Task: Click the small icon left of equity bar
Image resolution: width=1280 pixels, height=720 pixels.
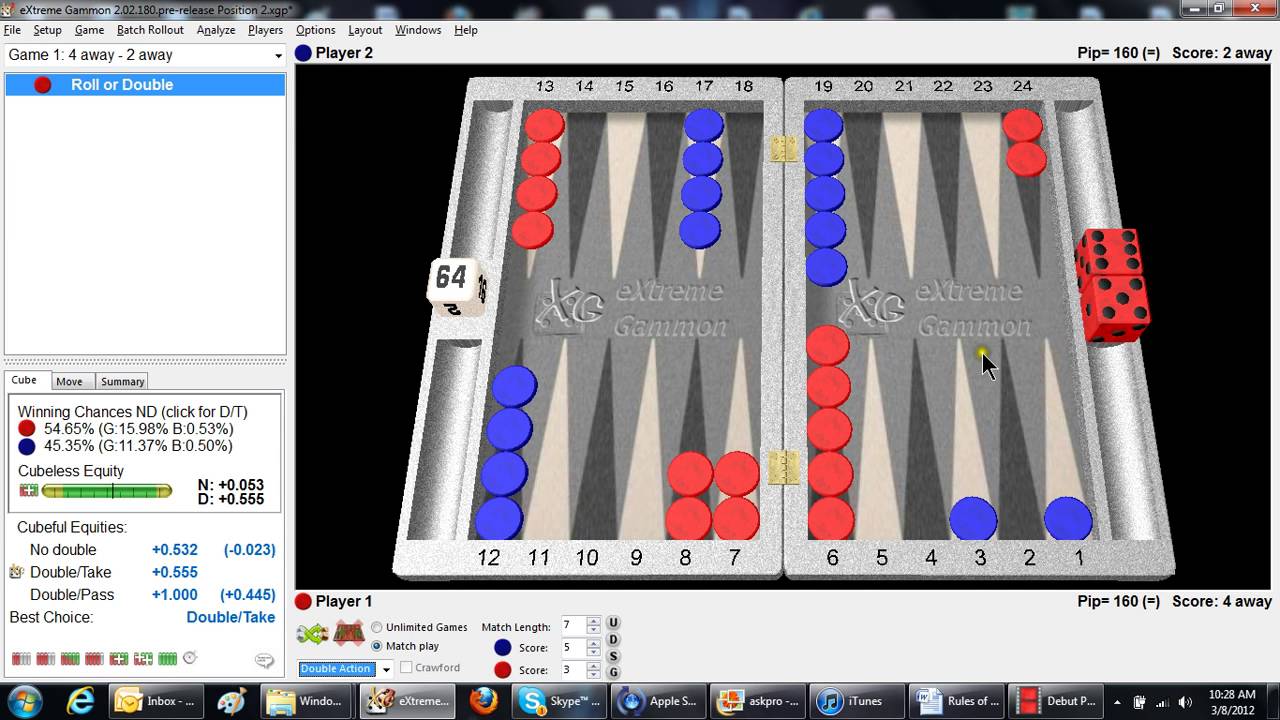Action: 27,491
